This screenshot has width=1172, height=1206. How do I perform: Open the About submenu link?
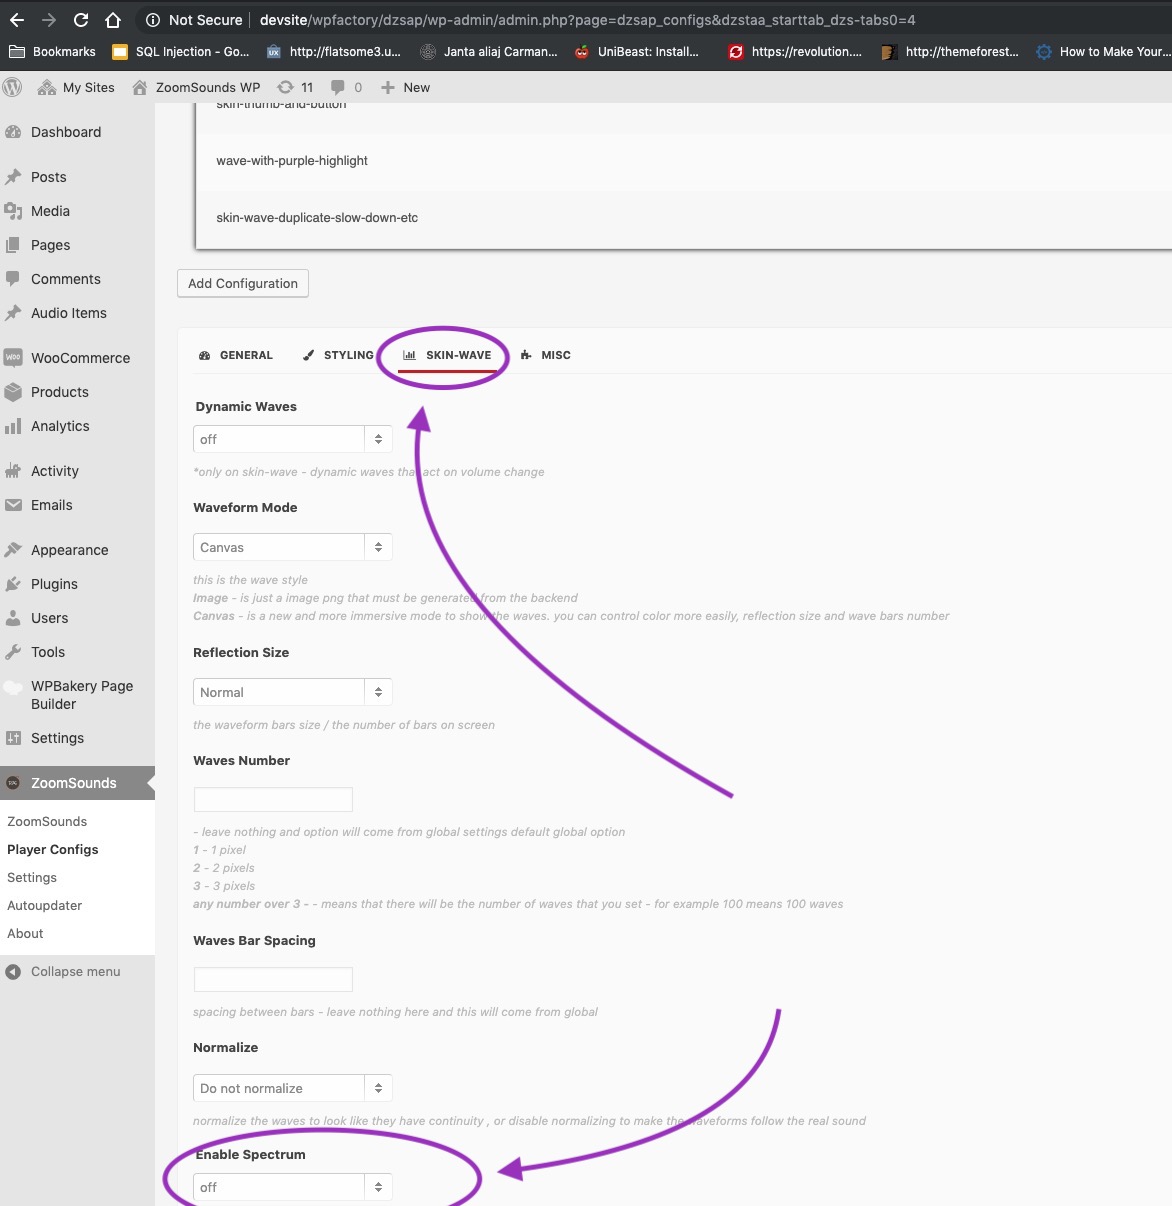[x=25, y=933]
